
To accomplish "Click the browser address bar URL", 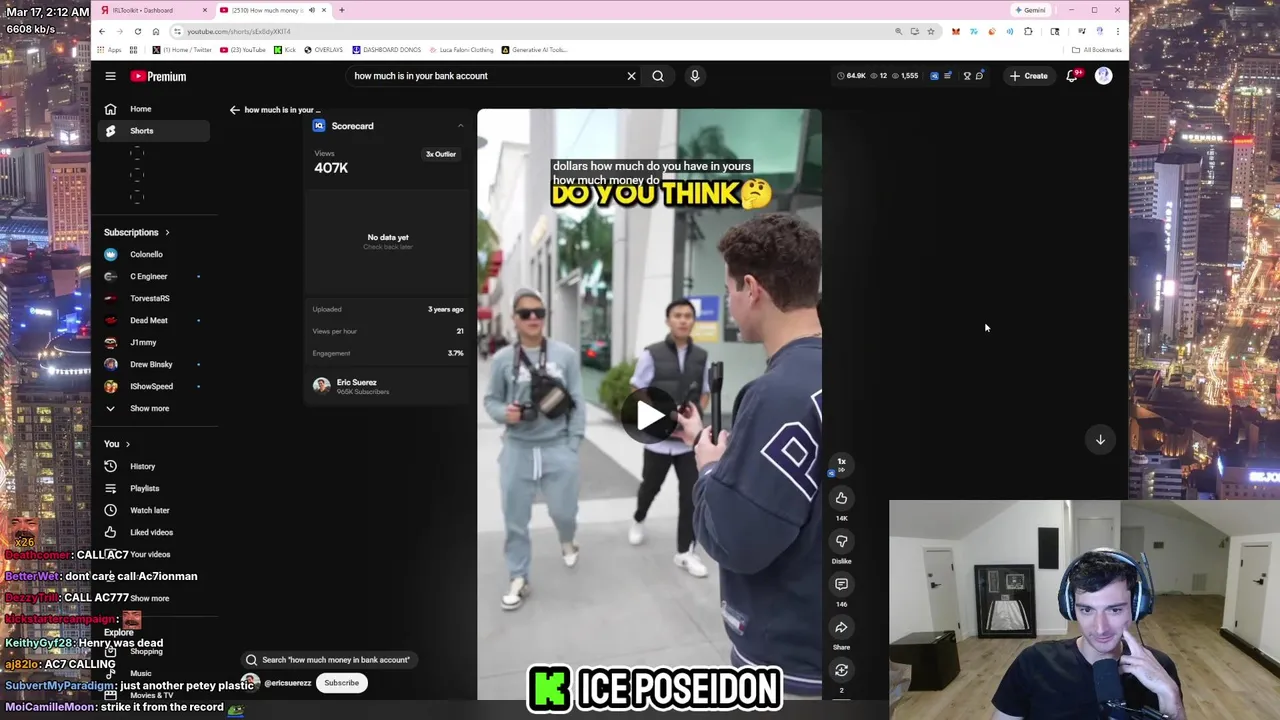I will point(238,31).
